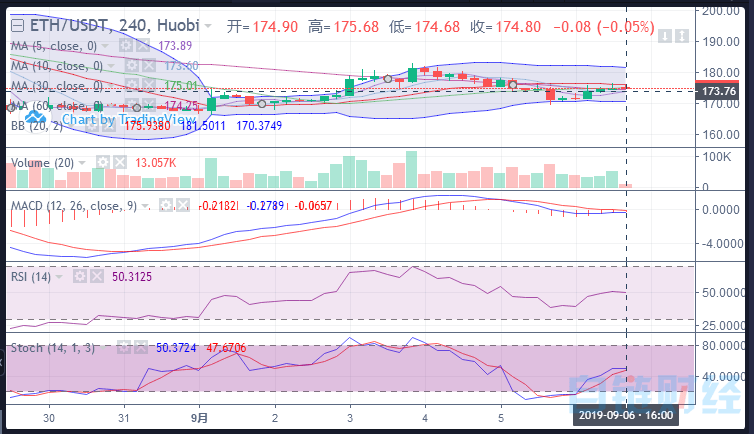Click the 190.00 price axis label
The image size is (754, 434).
721,42
